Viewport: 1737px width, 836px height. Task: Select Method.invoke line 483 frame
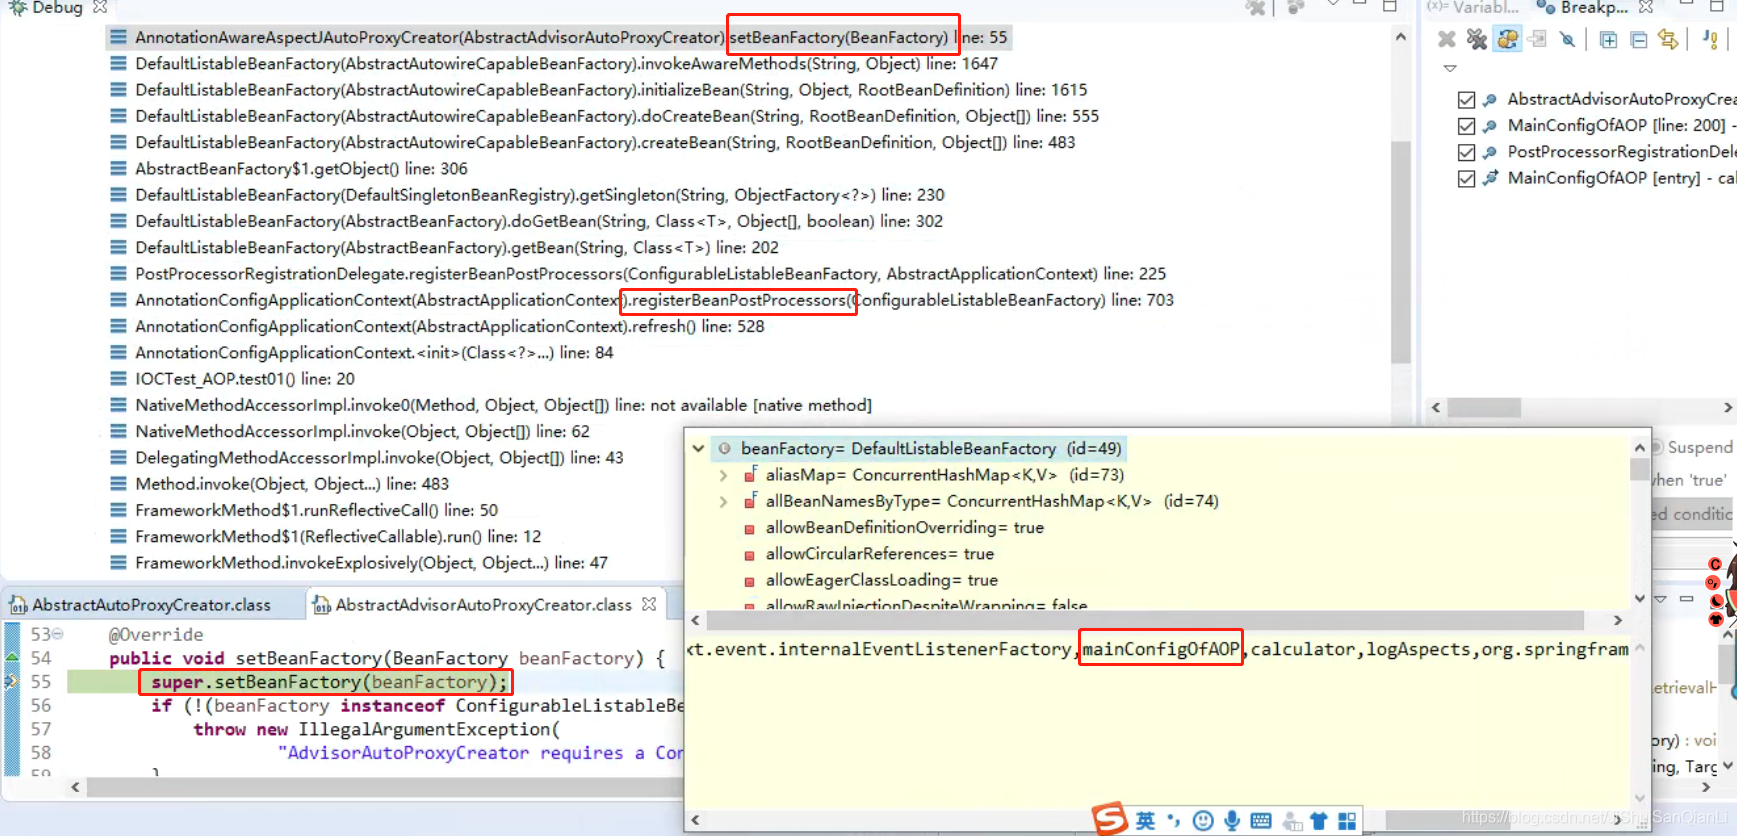click(x=292, y=484)
